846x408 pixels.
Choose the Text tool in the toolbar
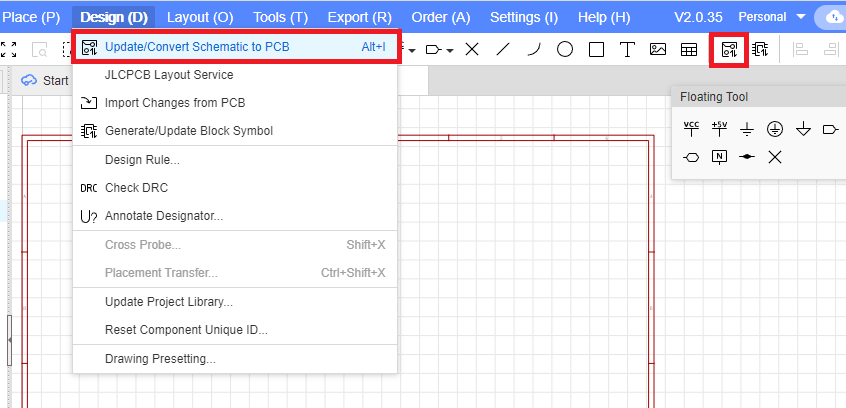click(627, 49)
